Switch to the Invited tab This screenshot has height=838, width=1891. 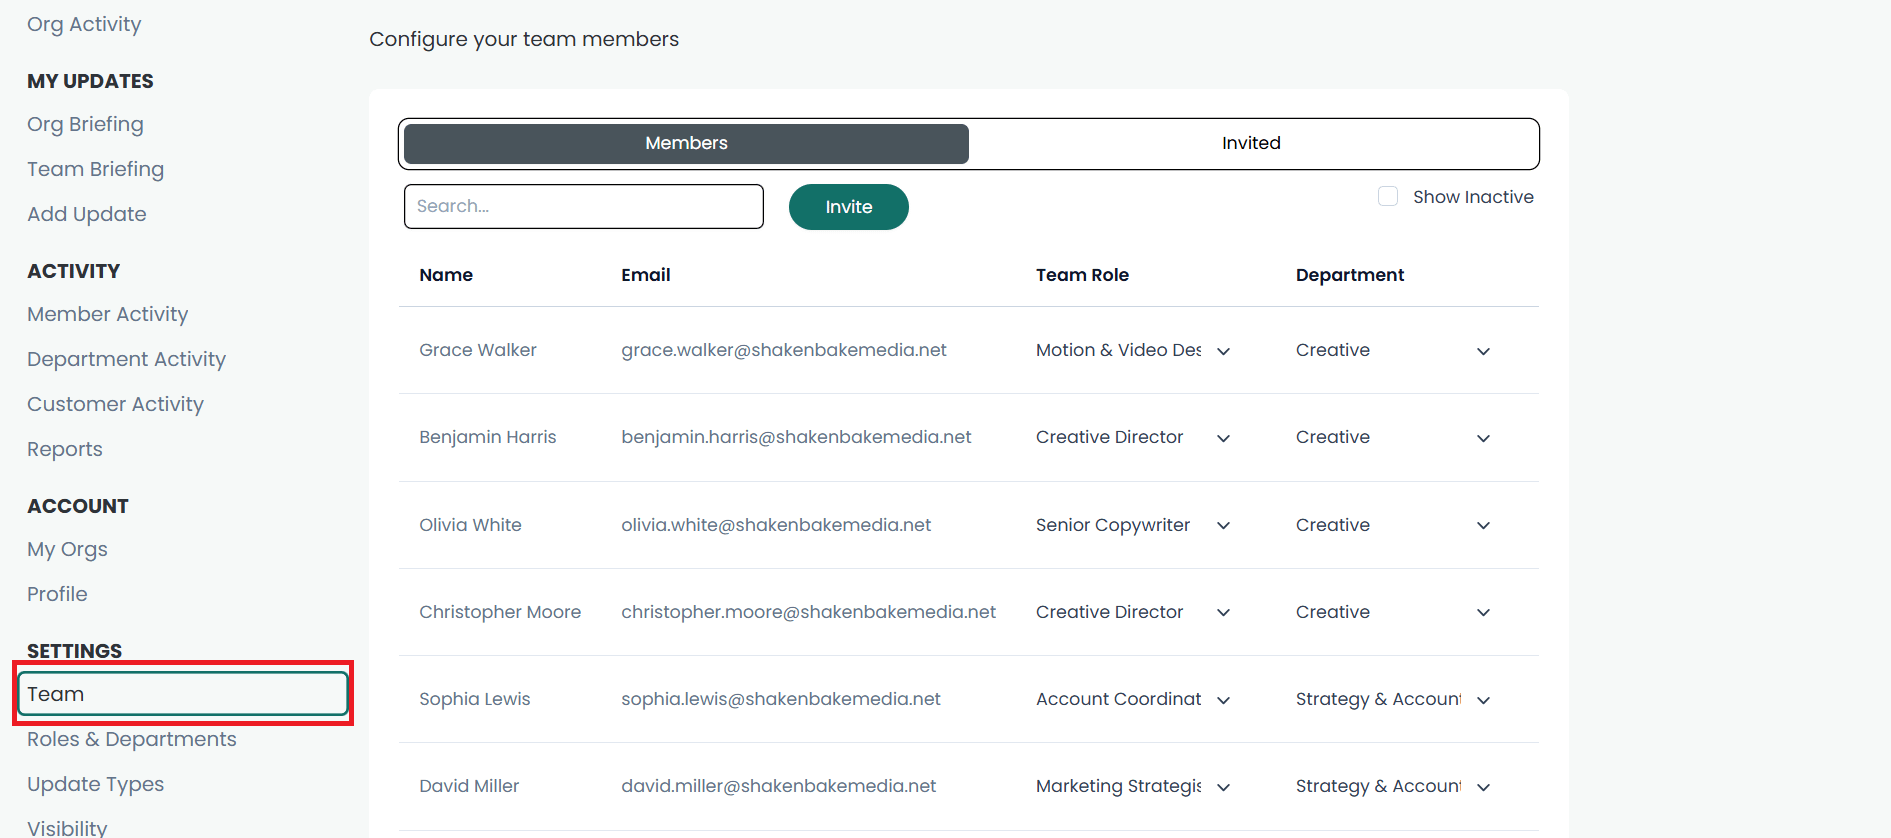pyautogui.click(x=1251, y=143)
